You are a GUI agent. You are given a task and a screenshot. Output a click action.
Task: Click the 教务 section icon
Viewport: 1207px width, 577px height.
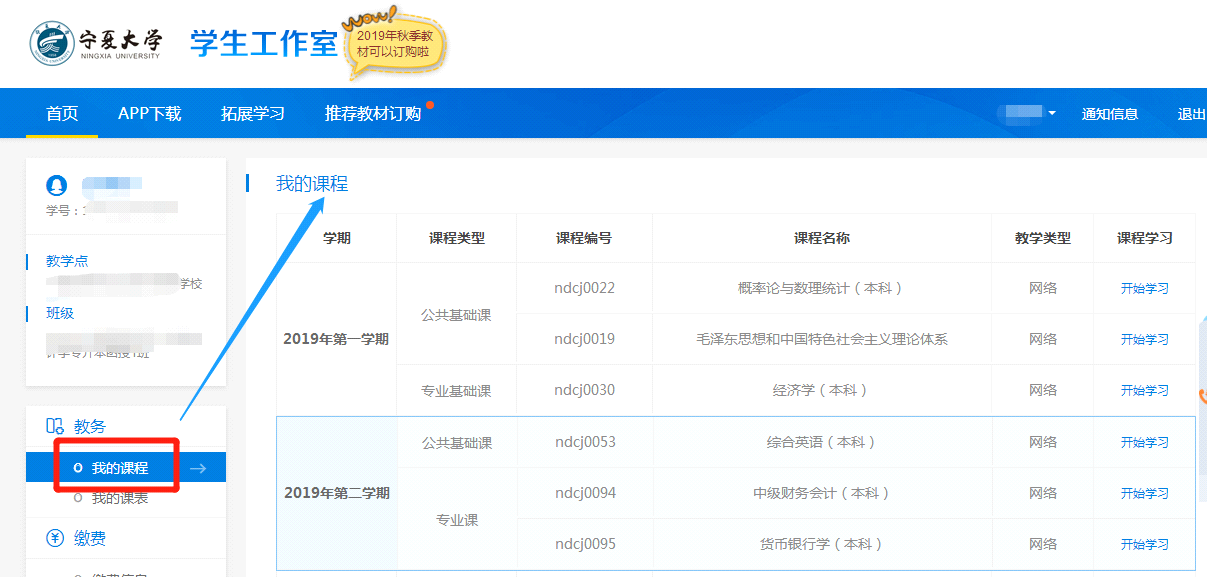click(55, 427)
